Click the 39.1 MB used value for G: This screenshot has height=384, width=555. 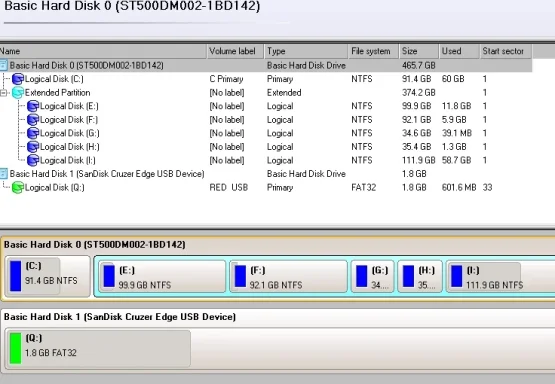[x=457, y=133]
